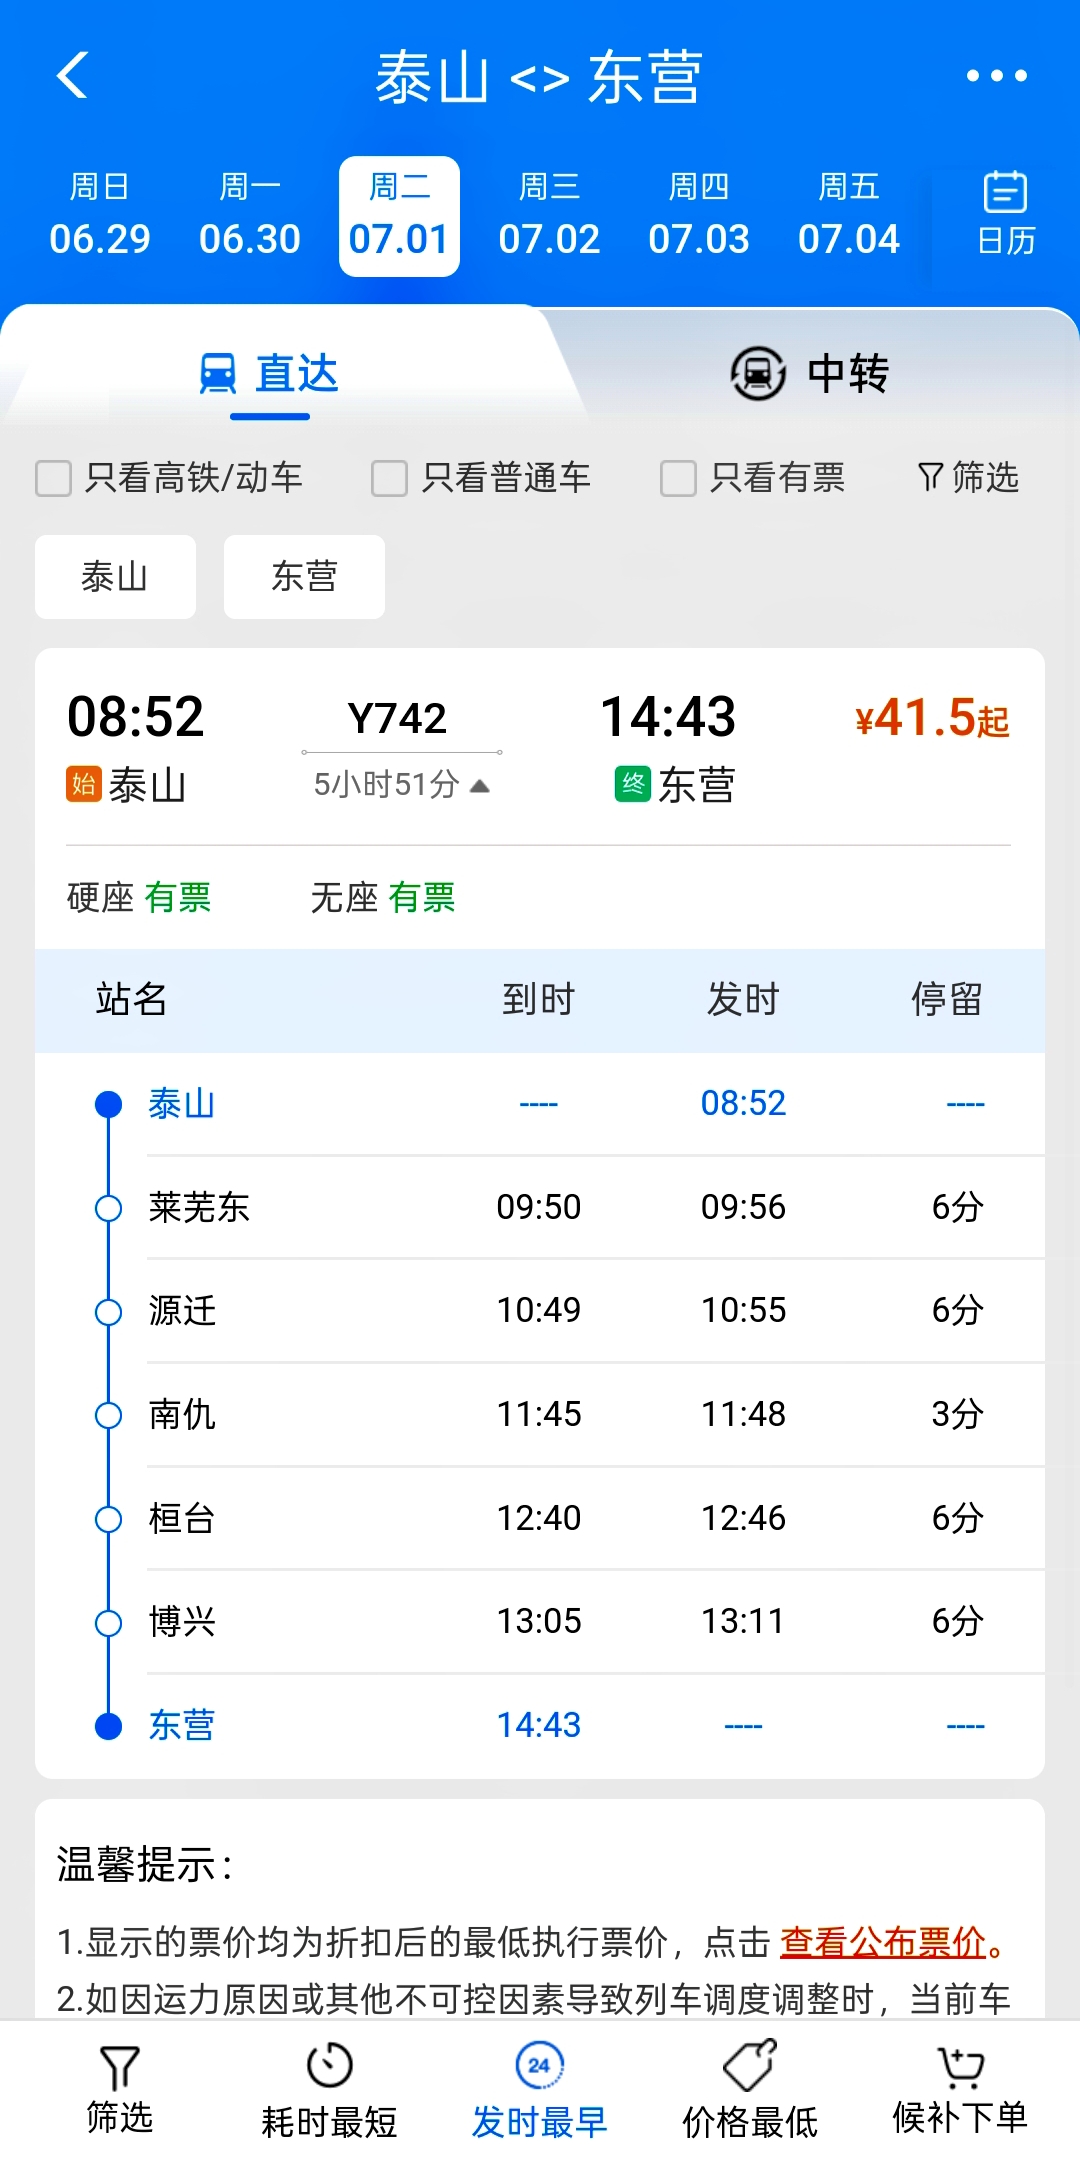Tap the 泰山 station chip

[115, 577]
